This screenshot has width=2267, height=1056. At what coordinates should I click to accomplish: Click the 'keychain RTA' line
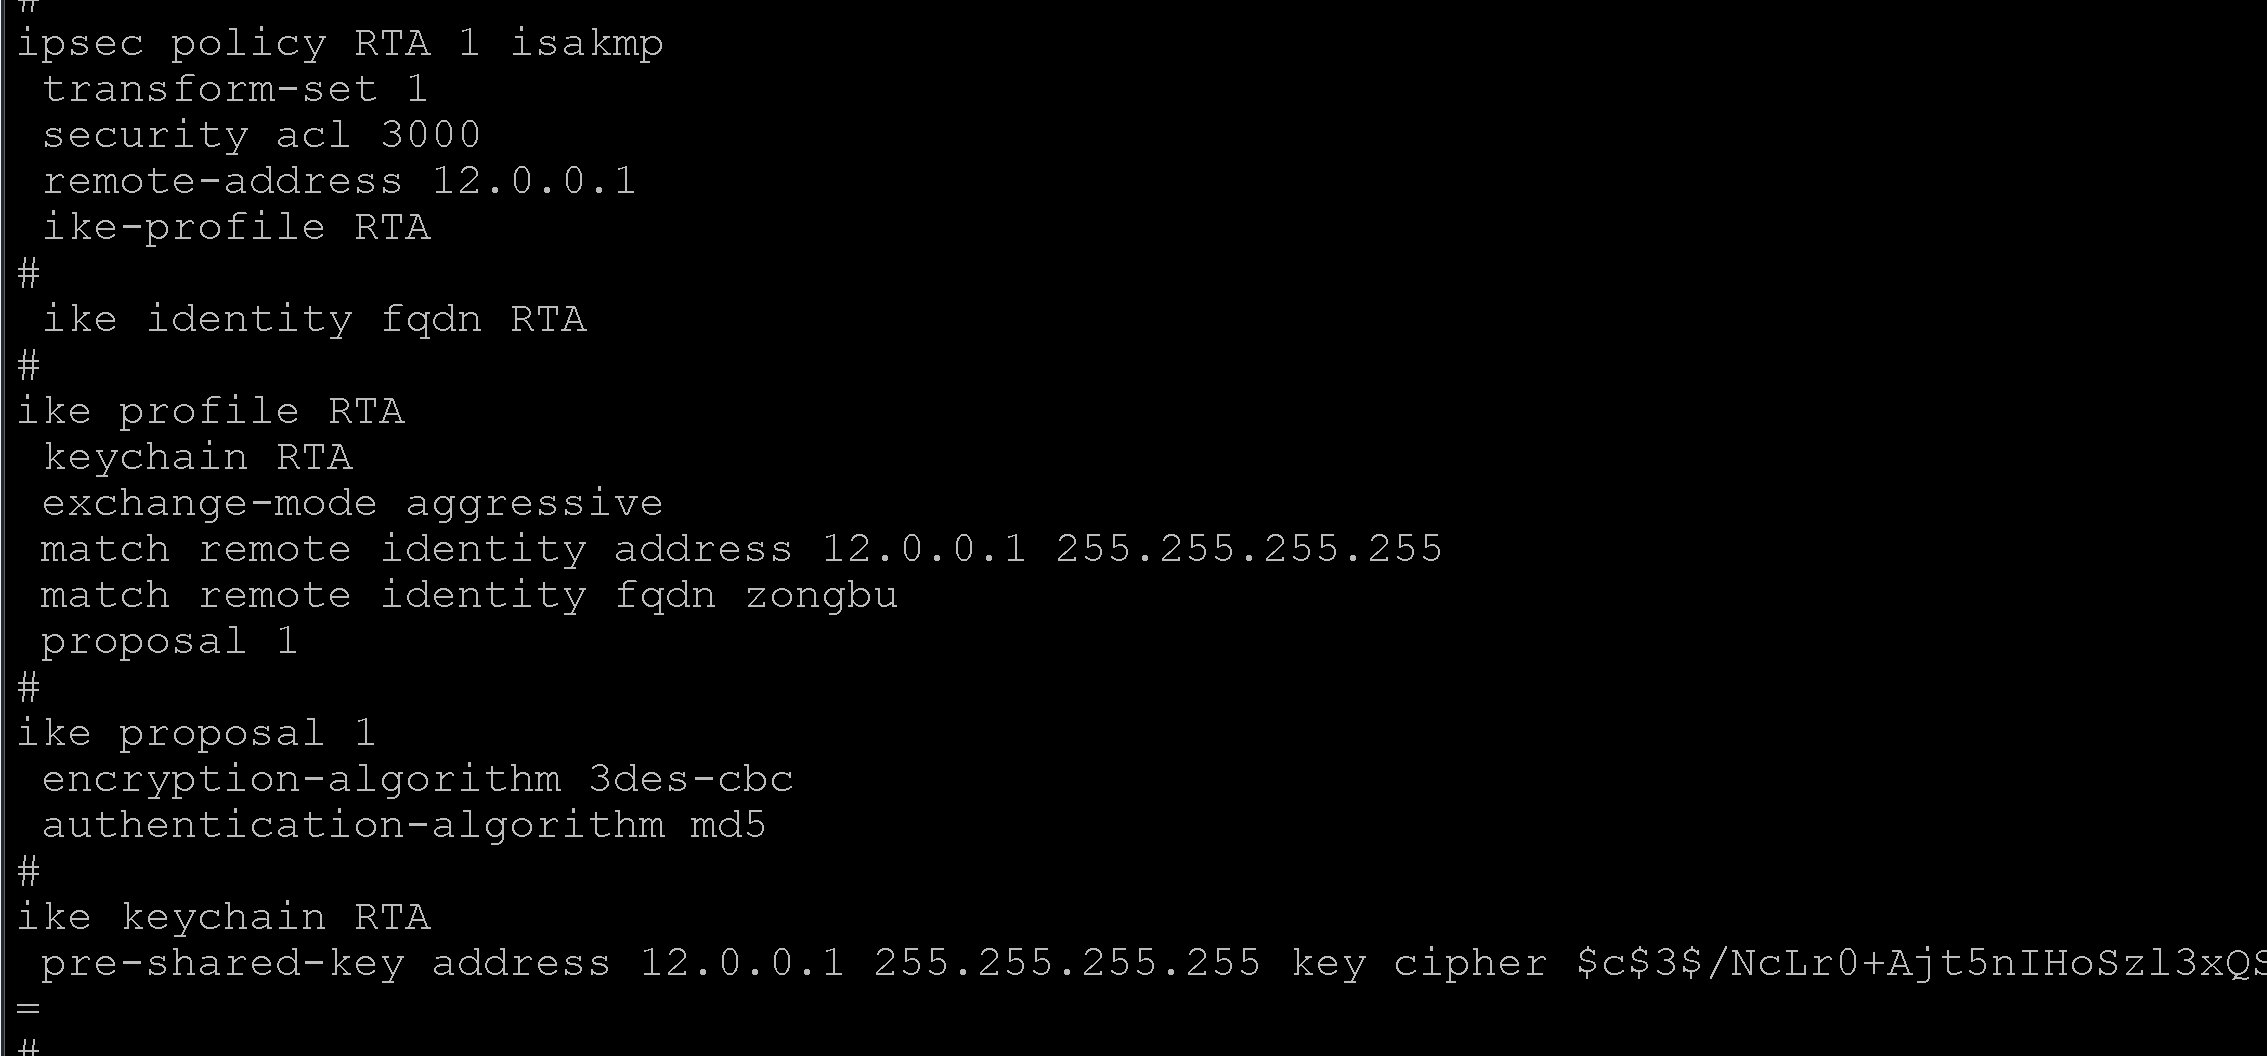coord(197,458)
